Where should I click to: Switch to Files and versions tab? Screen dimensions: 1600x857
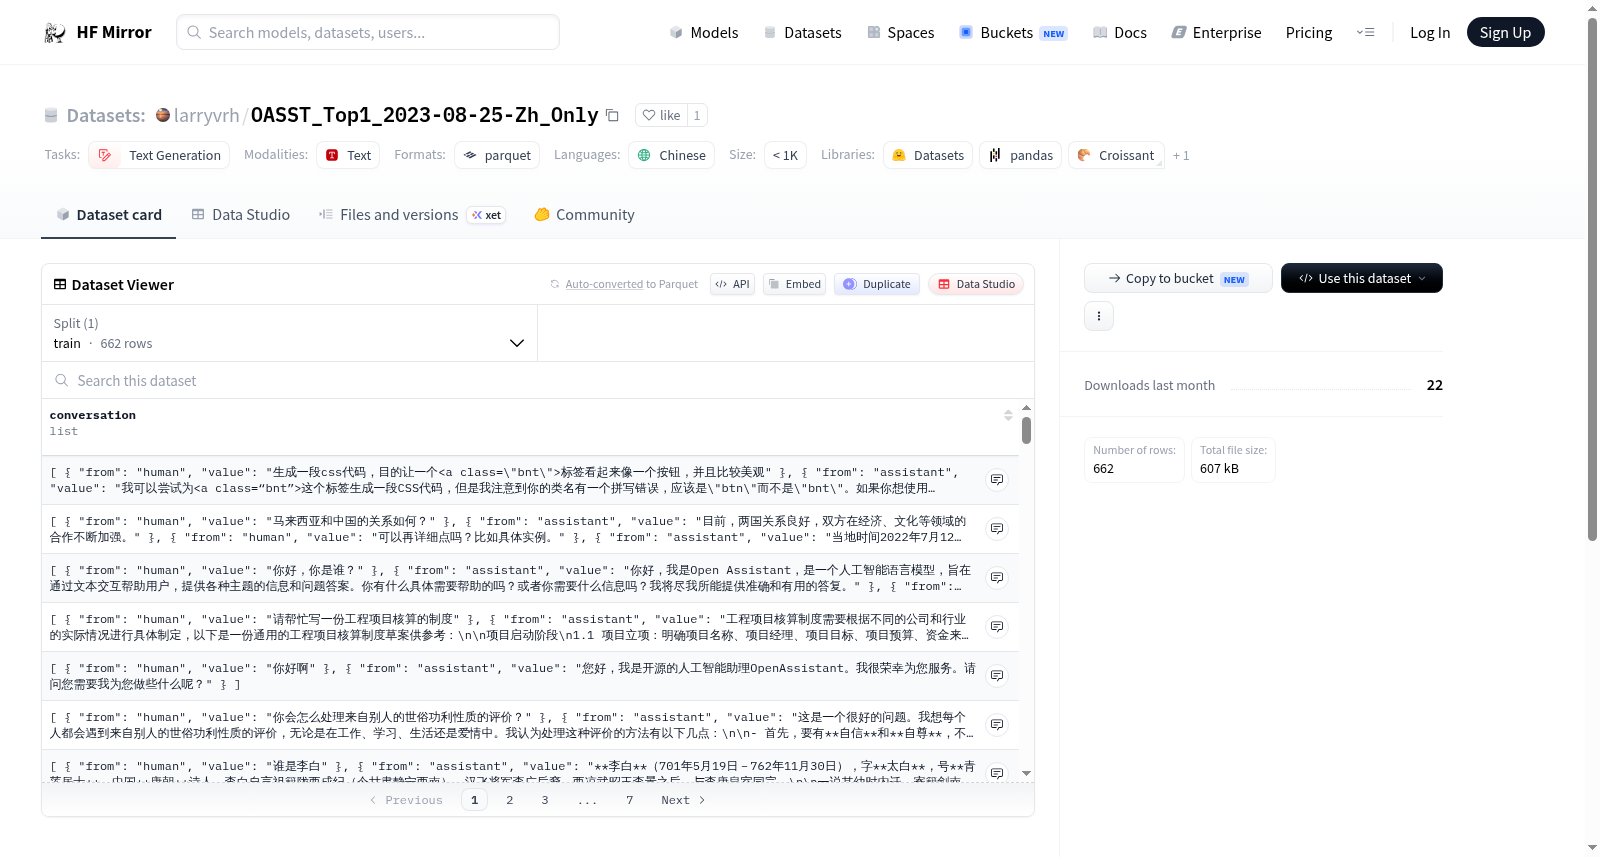411,215
